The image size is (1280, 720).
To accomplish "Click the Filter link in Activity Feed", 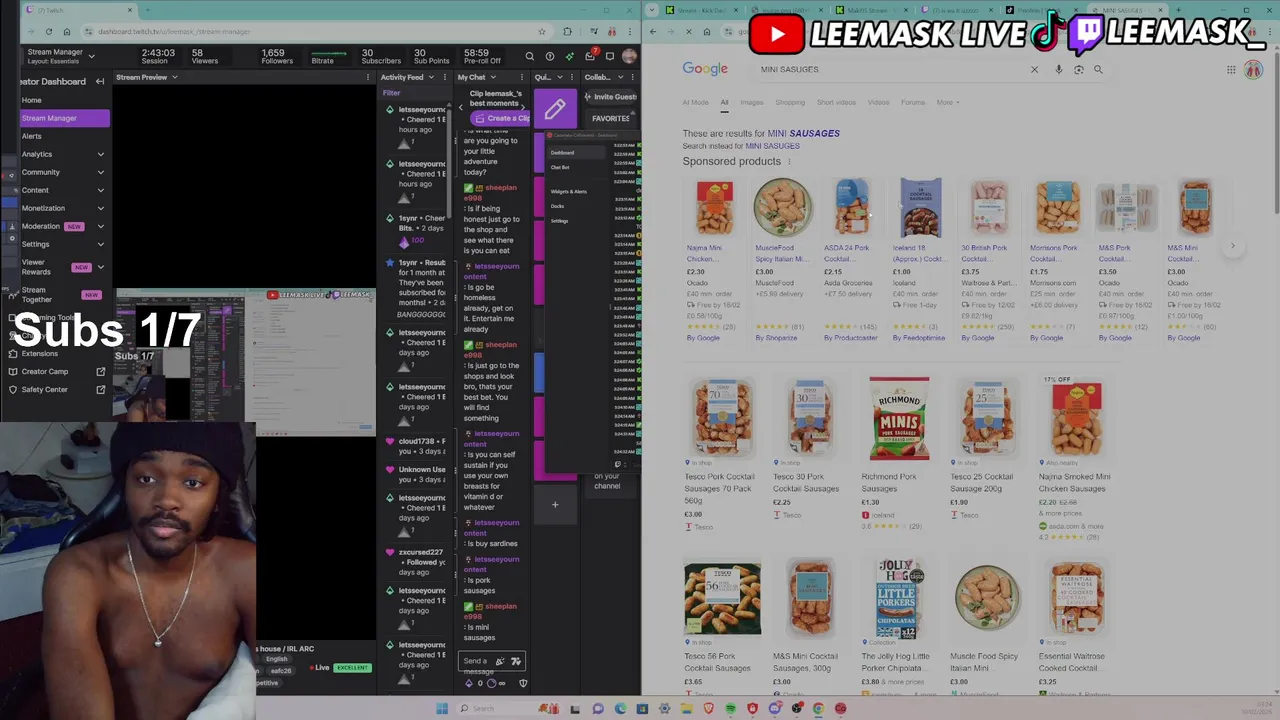I will point(391,93).
